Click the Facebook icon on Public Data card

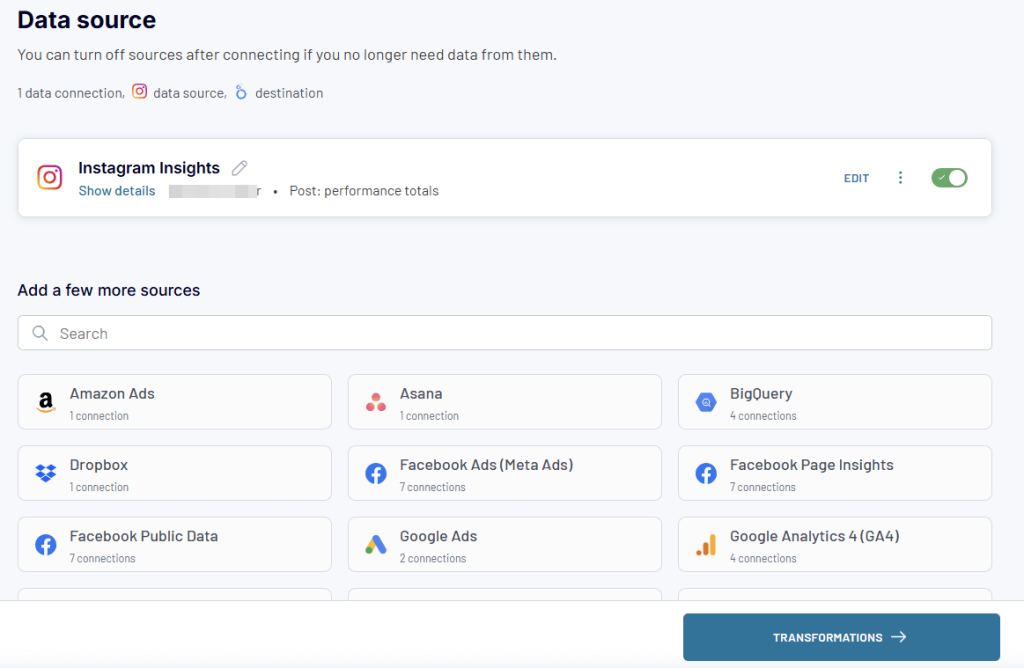pyautogui.click(x=46, y=544)
